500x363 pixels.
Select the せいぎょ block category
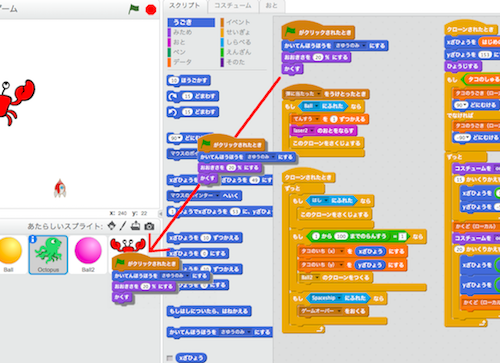(x=238, y=32)
